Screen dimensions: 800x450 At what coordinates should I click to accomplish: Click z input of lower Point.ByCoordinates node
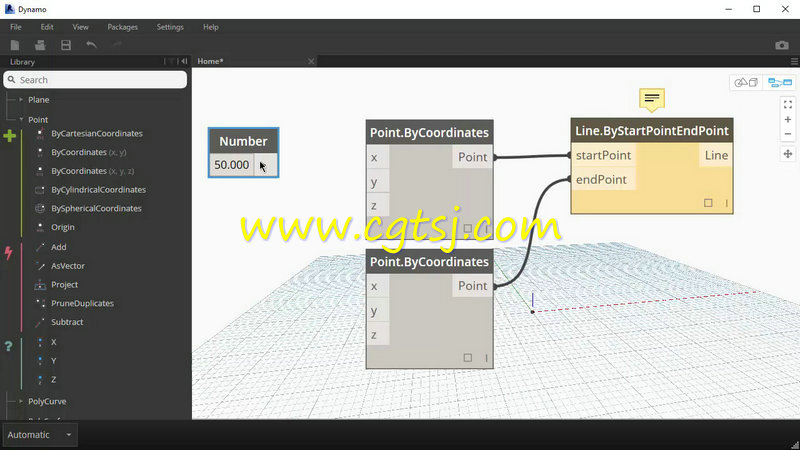[x=378, y=335]
